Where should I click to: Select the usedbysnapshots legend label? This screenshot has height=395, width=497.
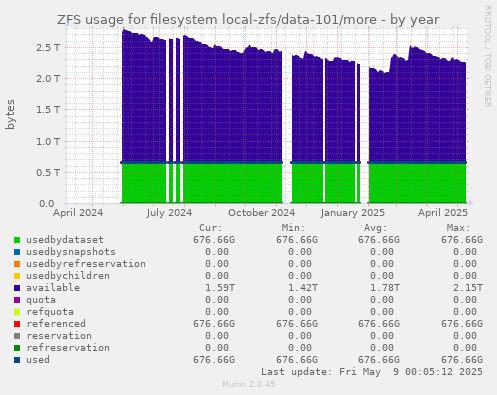click(71, 252)
